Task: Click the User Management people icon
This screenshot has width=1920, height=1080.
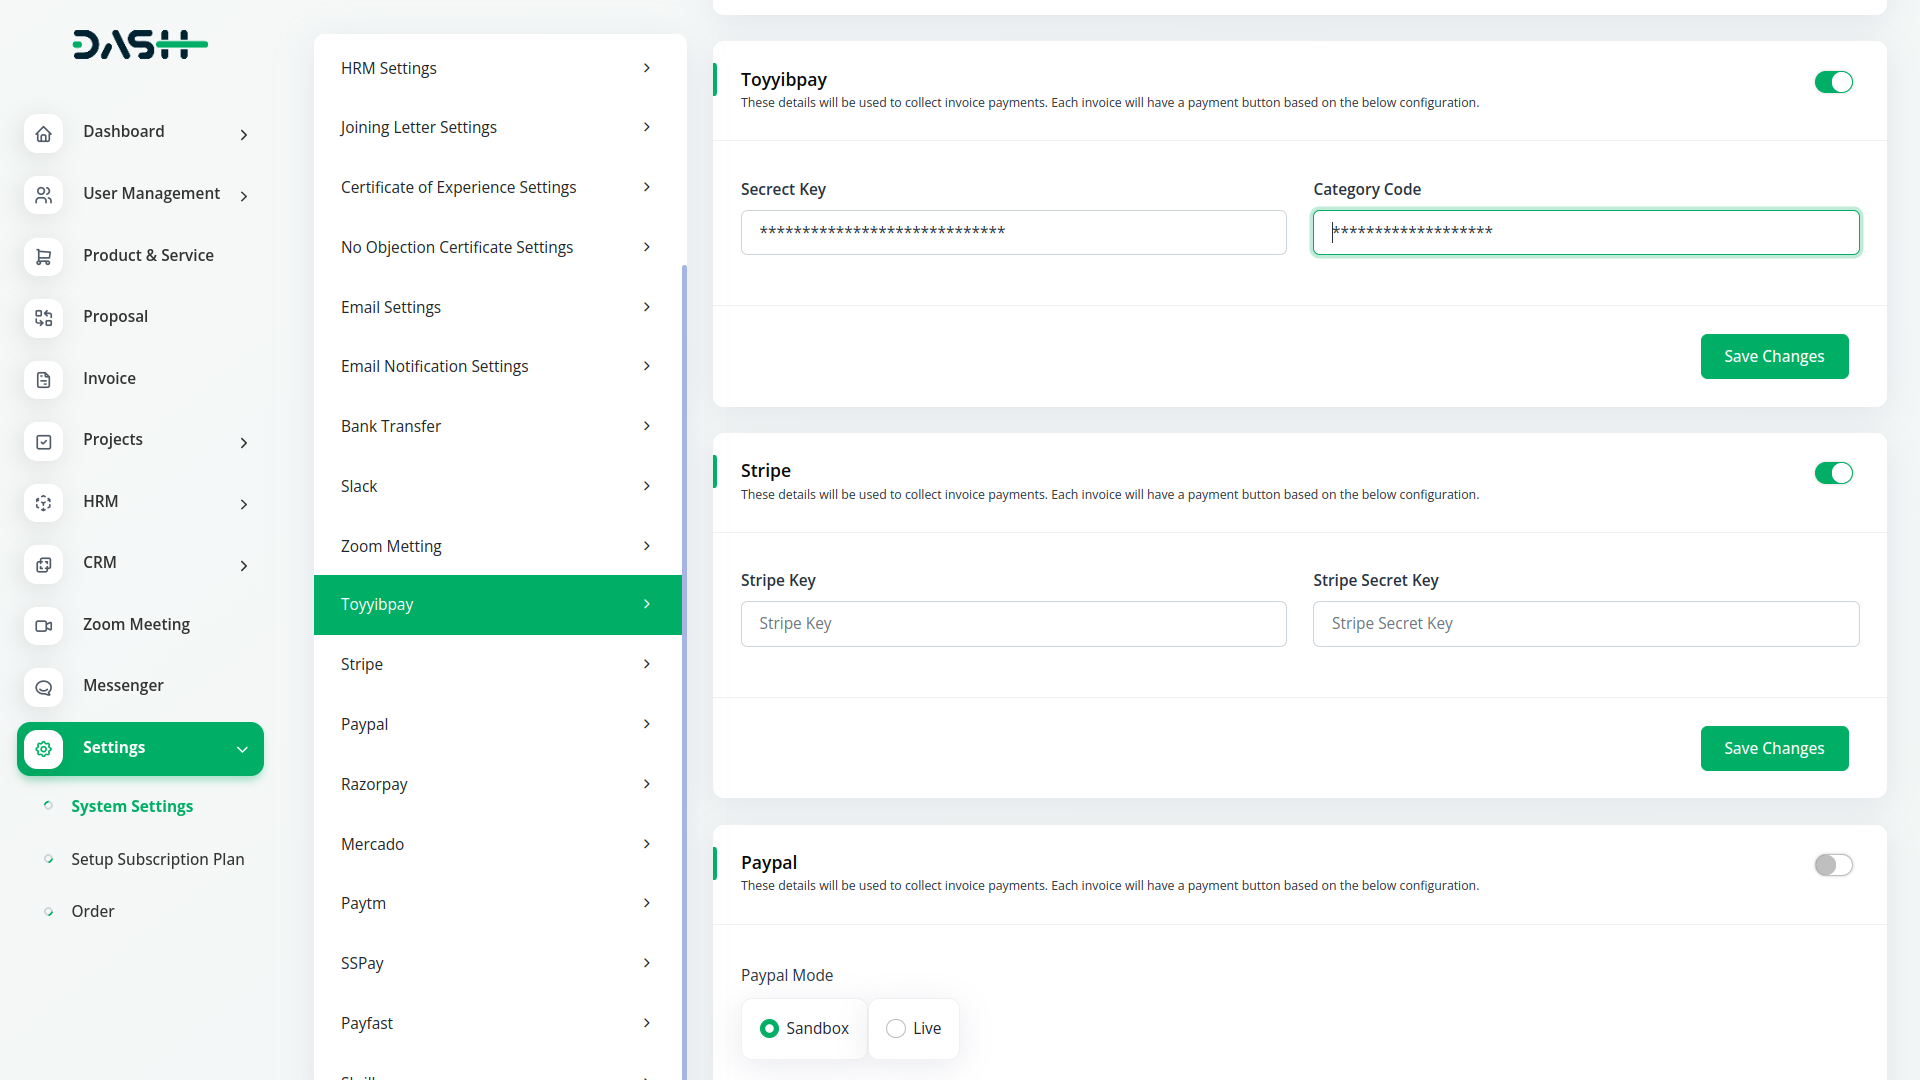Action: pyautogui.click(x=43, y=195)
